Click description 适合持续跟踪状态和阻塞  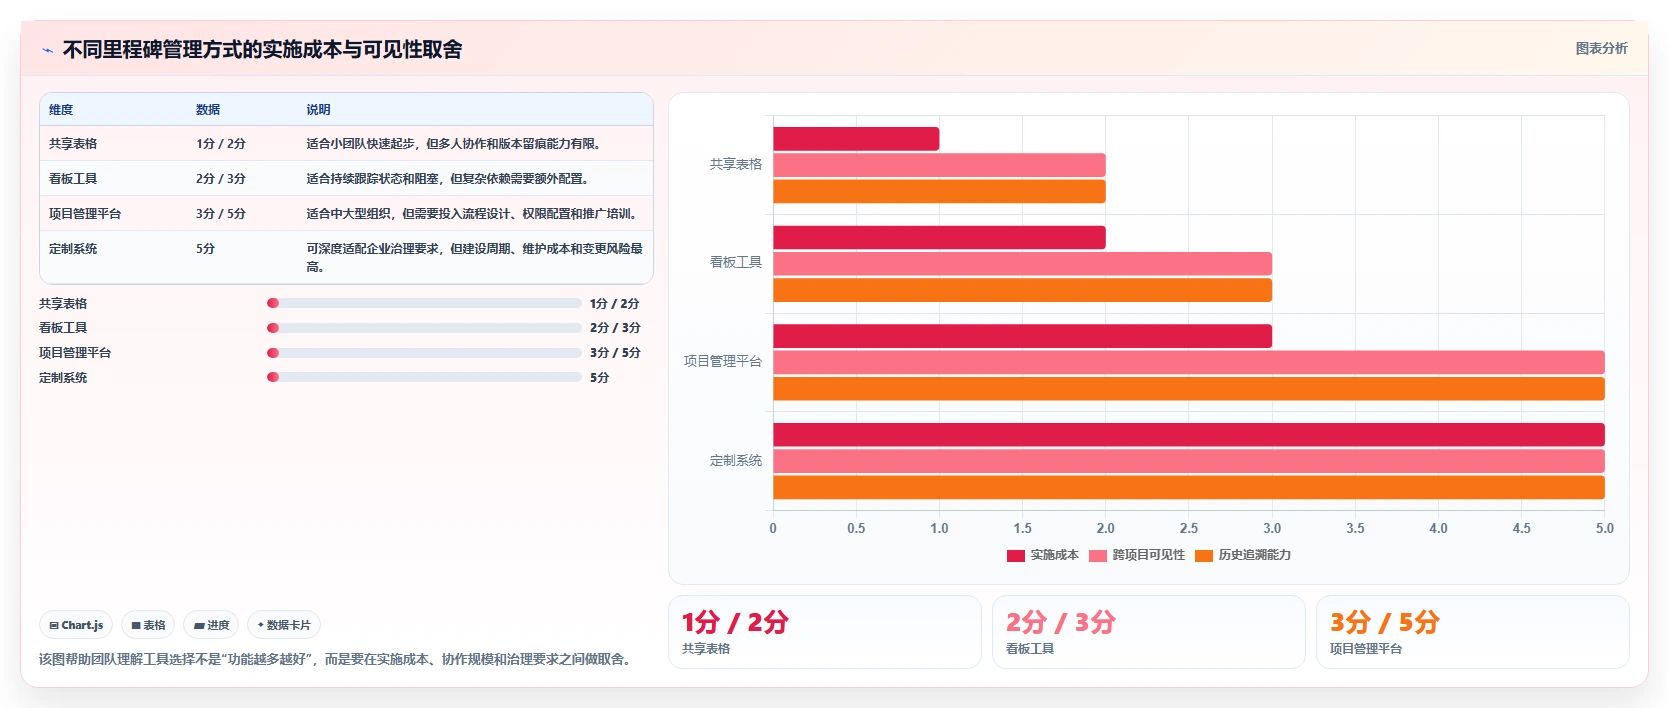pyautogui.click(x=450, y=179)
